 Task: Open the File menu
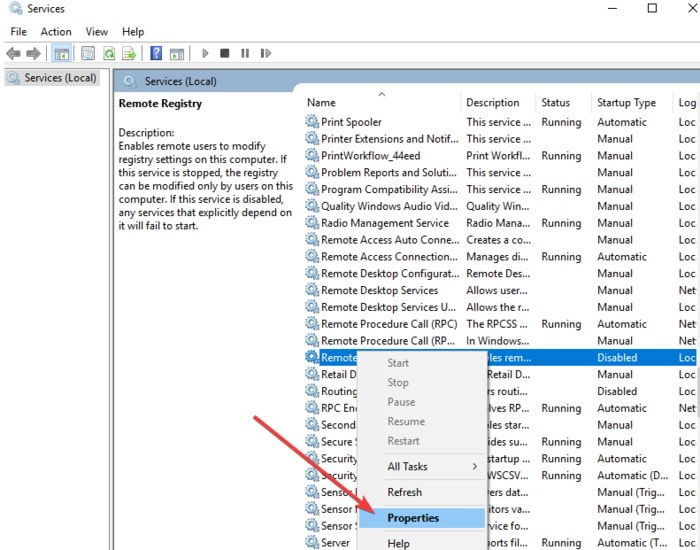coord(18,32)
